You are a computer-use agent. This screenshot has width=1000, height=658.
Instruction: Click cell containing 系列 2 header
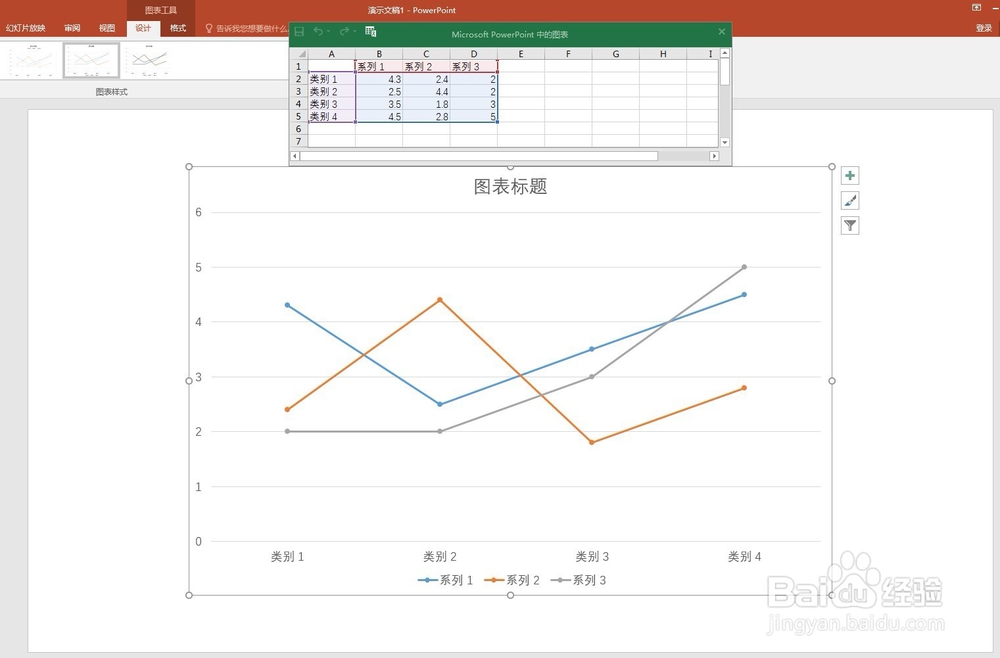point(427,66)
